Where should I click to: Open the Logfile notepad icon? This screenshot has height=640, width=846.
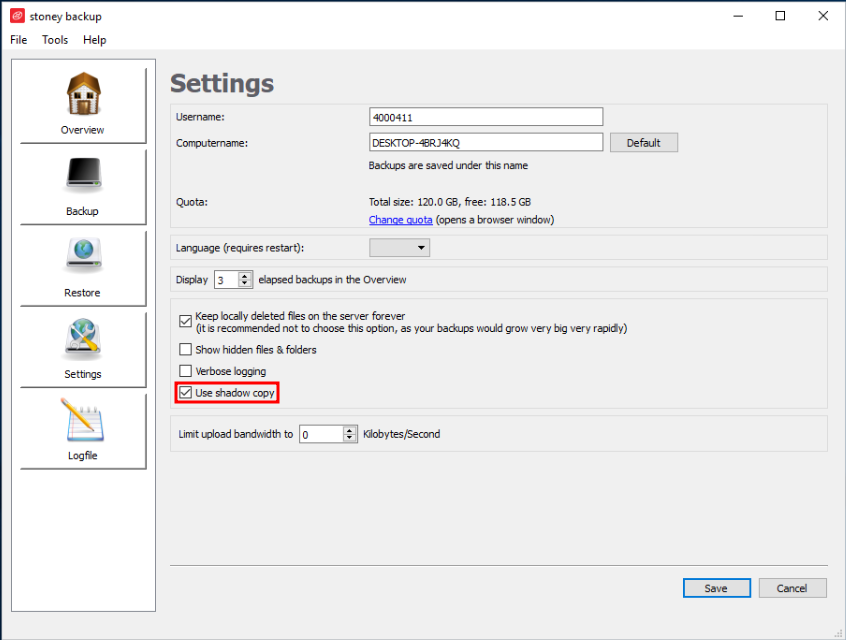click(83, 420)
